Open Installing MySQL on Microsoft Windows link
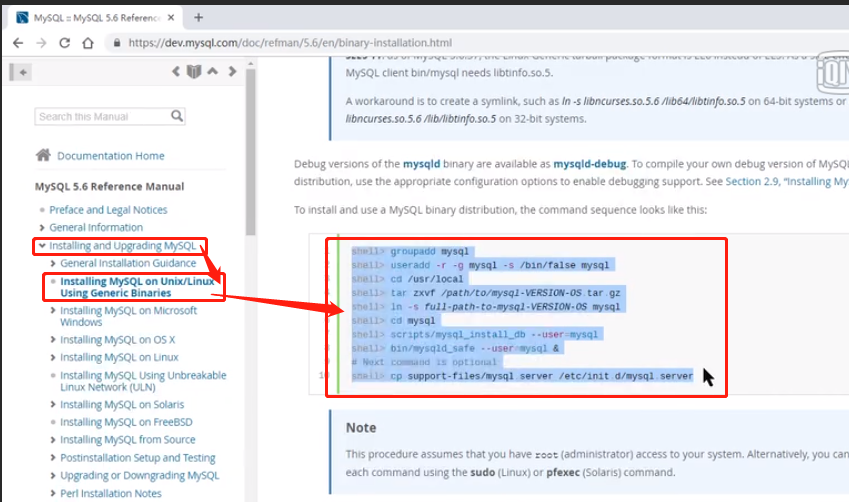 [x=128, y=316]
